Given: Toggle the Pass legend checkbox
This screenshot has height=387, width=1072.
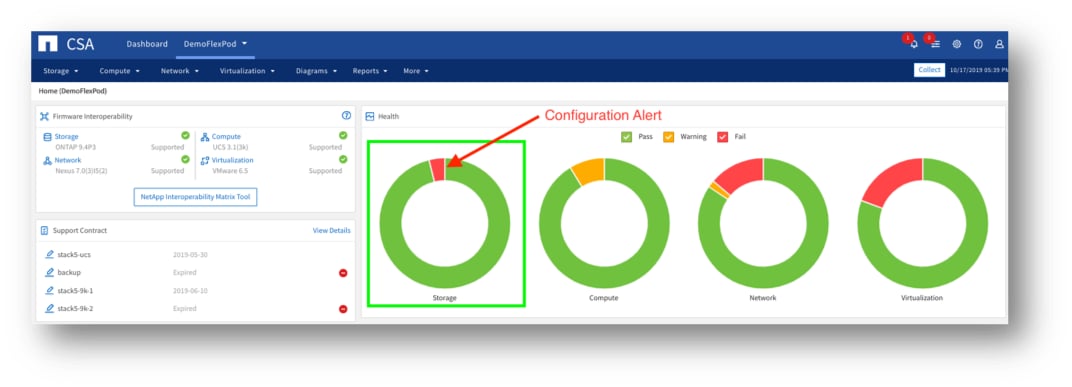Looking at the screenshot, I should click(x=627, y=137).
